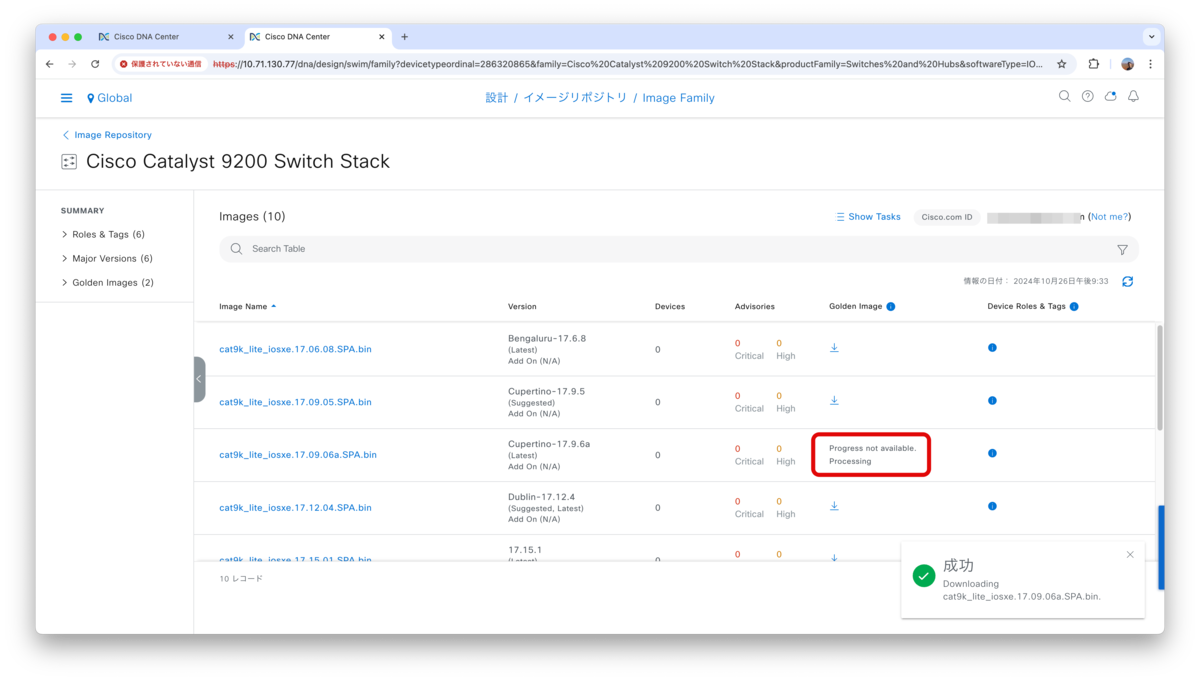
Task: Click Images (10) heading
Action: coord(252,217)
